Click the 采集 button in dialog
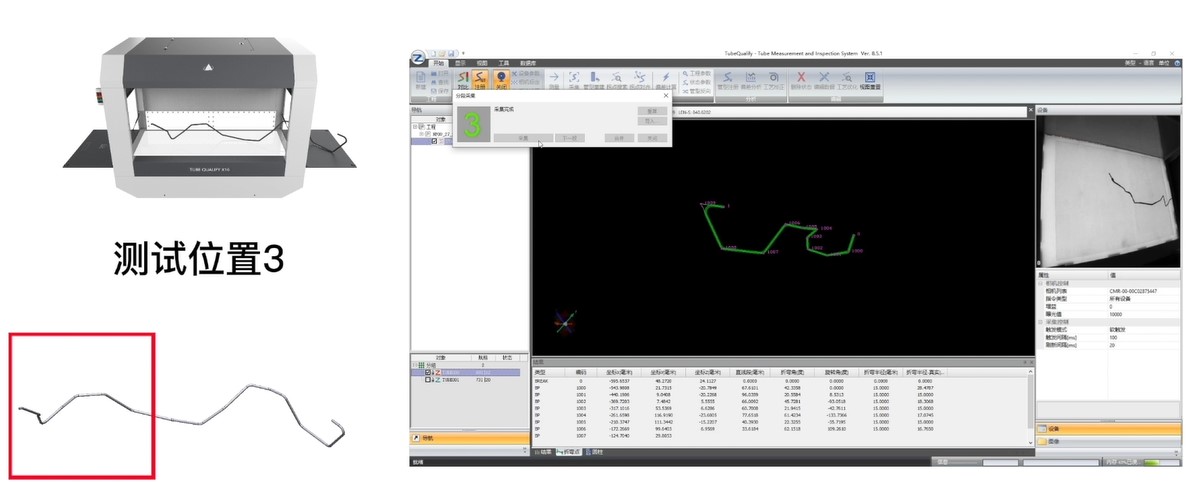Viewport: 1187px width, 482px height. (x=525, y=138)
